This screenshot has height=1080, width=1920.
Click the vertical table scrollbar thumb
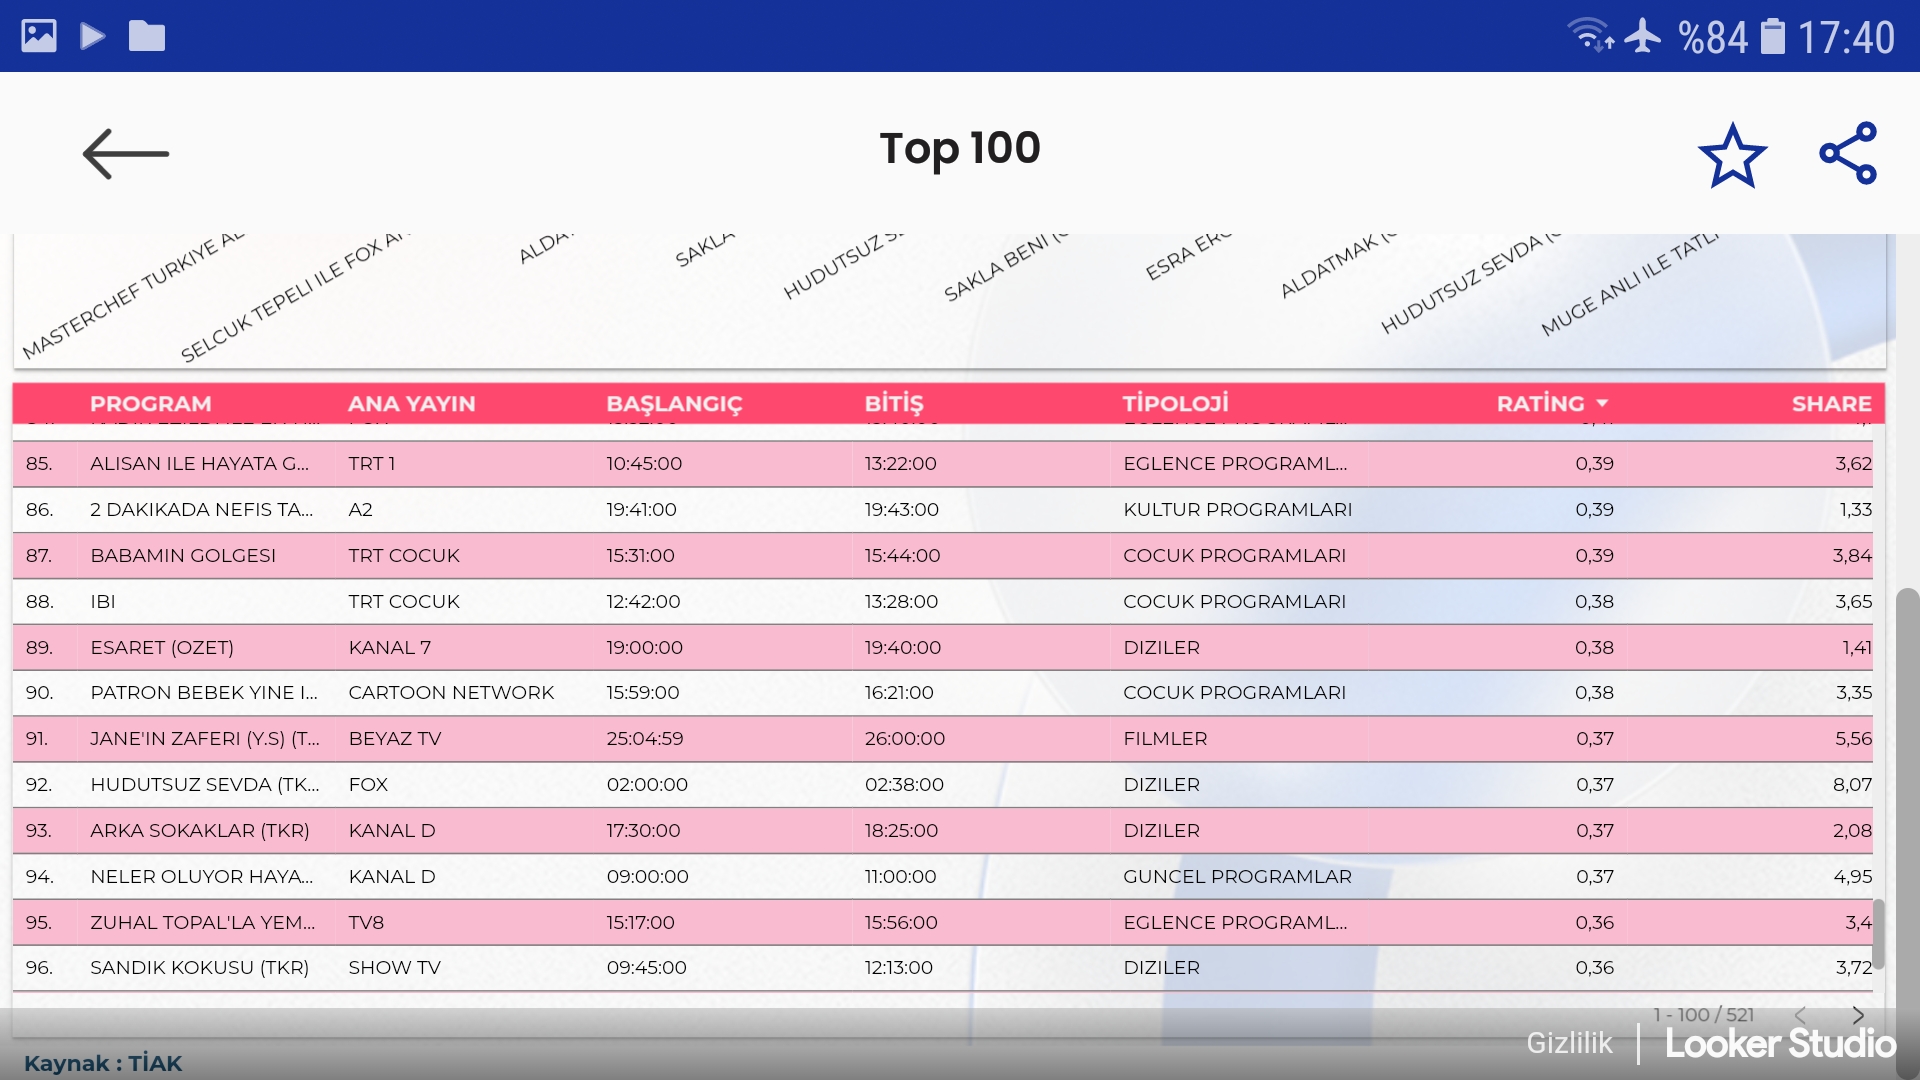pyautogui.click(x=1878, y=933)
